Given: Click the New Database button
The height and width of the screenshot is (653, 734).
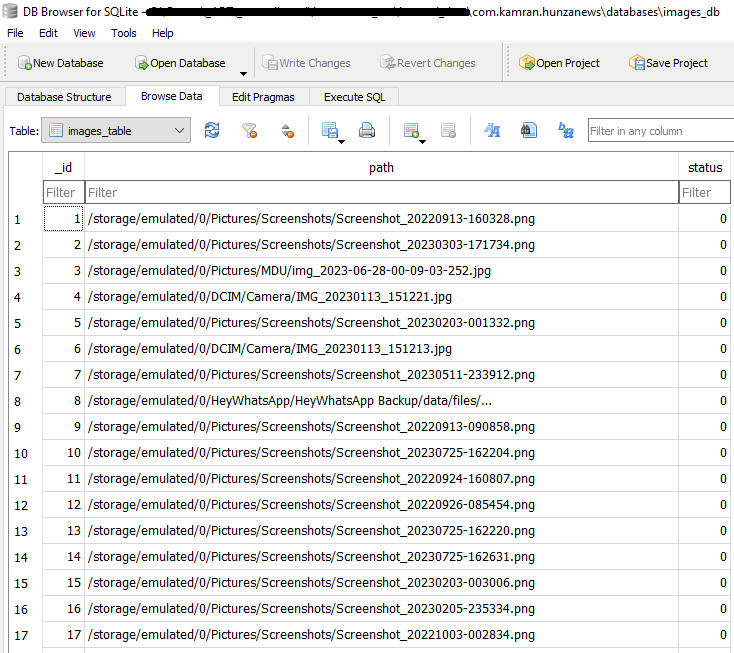Looking at the screenshot, I should (61, 63).
